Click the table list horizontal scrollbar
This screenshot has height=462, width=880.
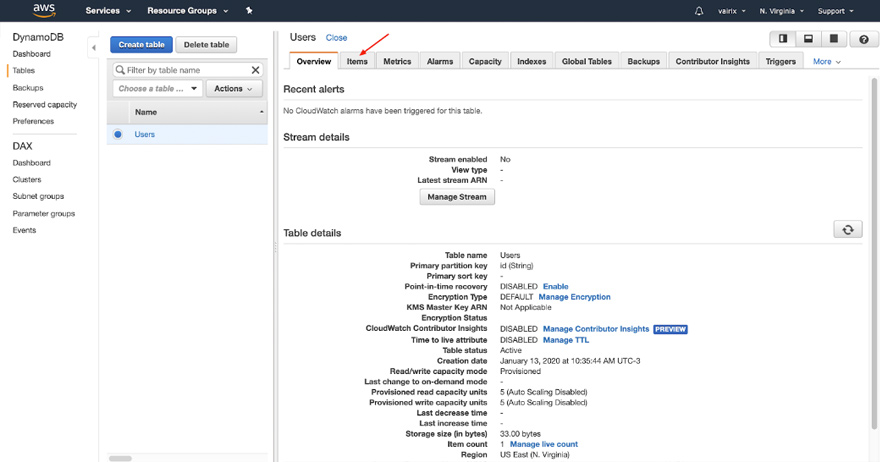coord(120,459)
